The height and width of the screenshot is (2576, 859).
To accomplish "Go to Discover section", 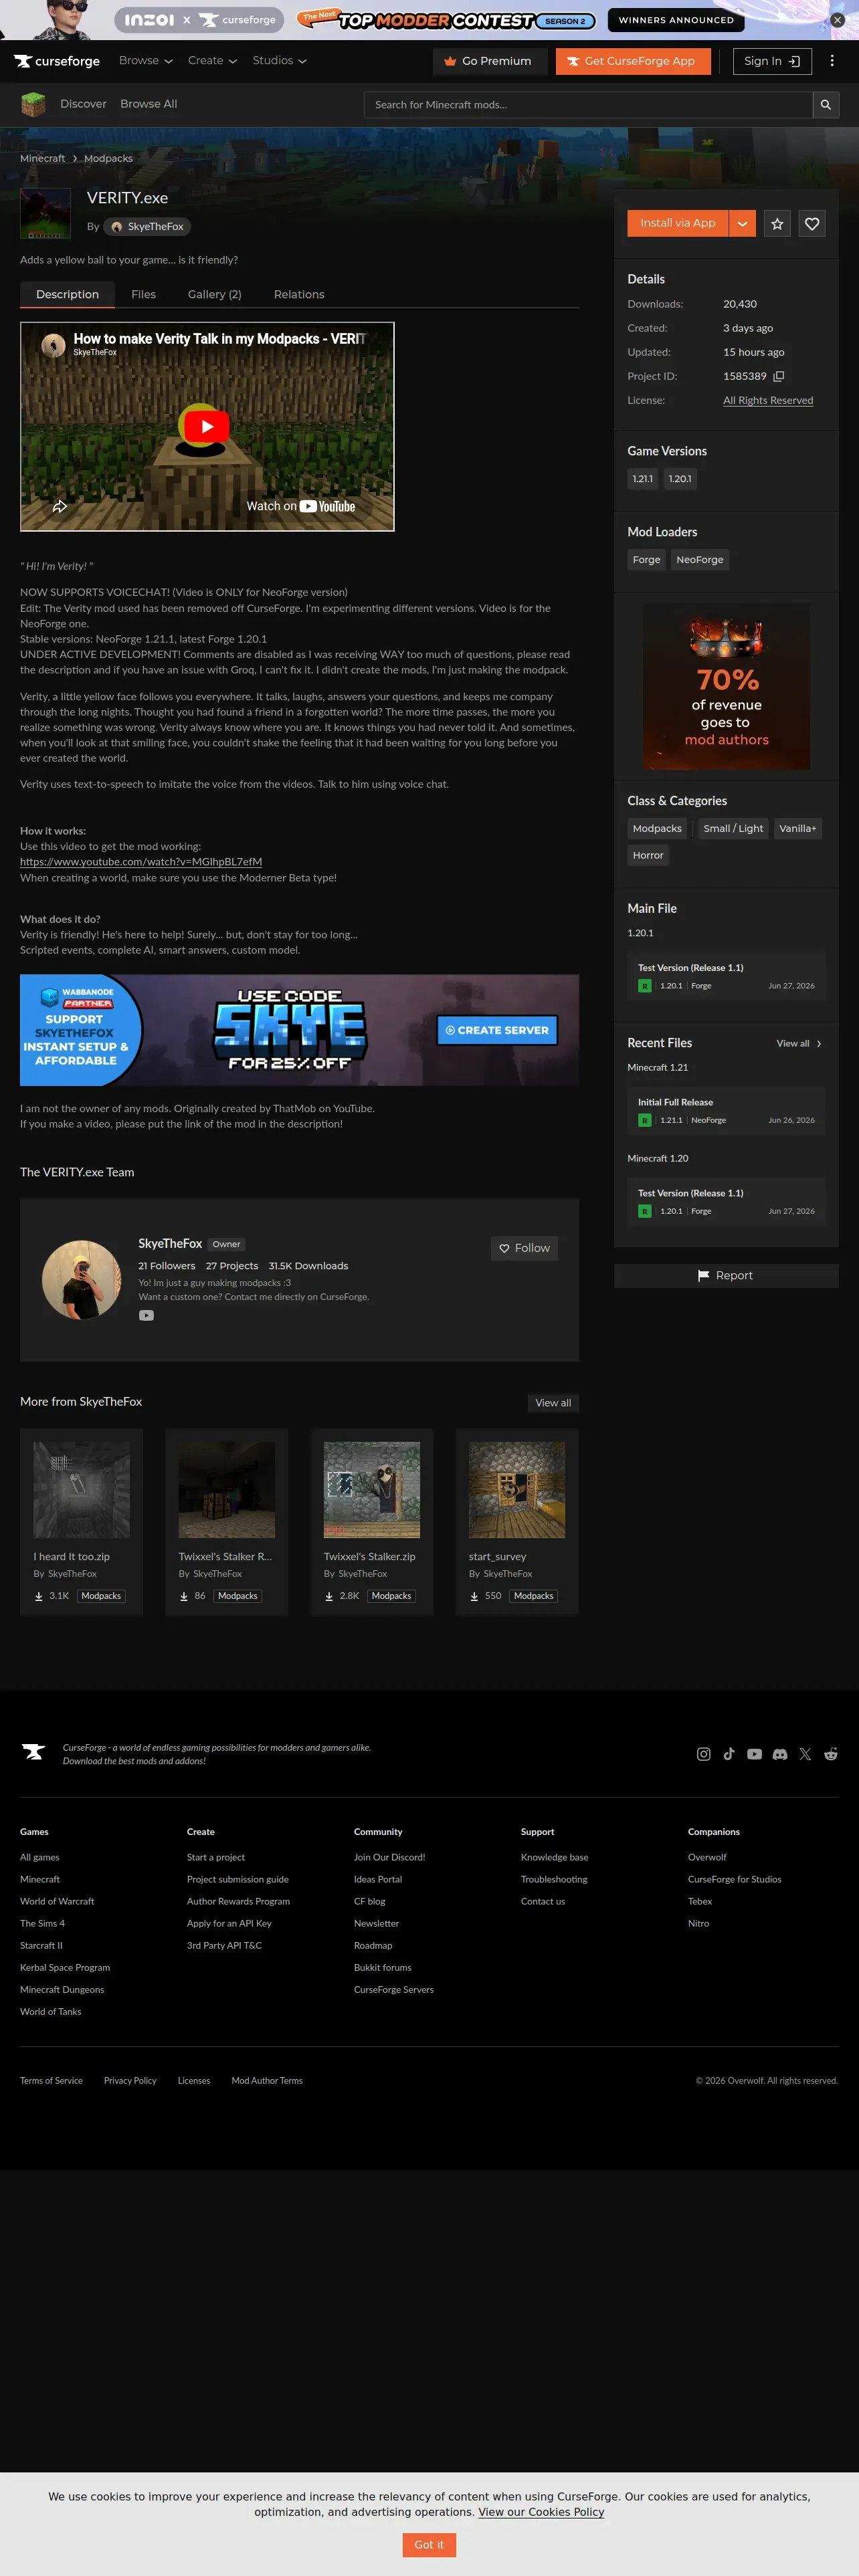I will (x=83, y=104).
